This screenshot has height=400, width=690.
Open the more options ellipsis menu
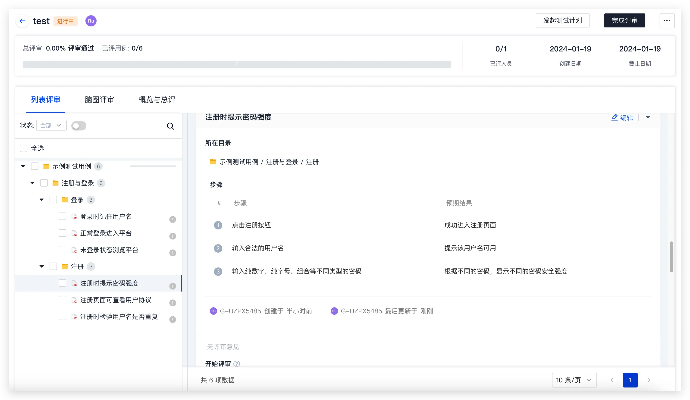click(x=665, y=20)
